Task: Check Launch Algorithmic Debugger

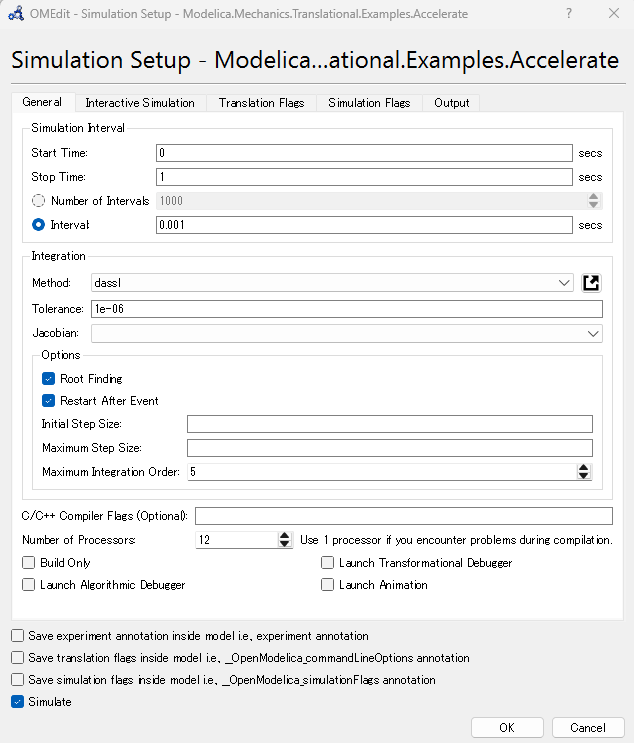Action: [28, 585]
